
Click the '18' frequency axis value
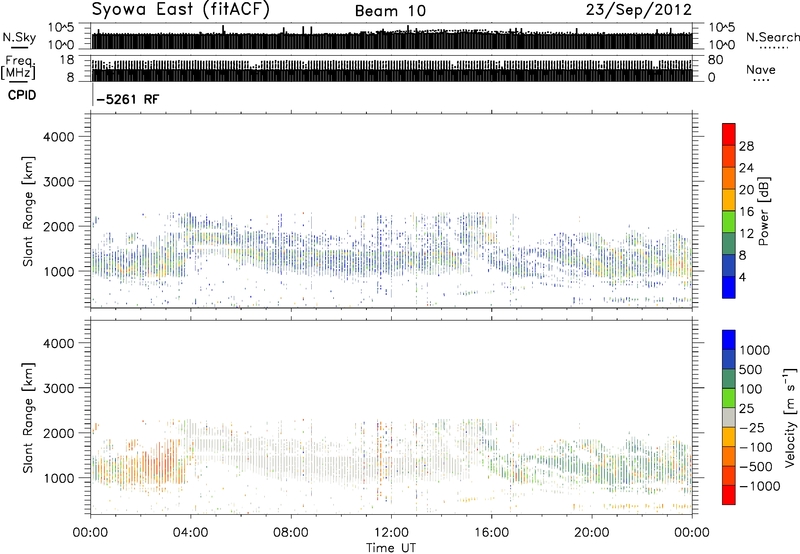(67, 60)
